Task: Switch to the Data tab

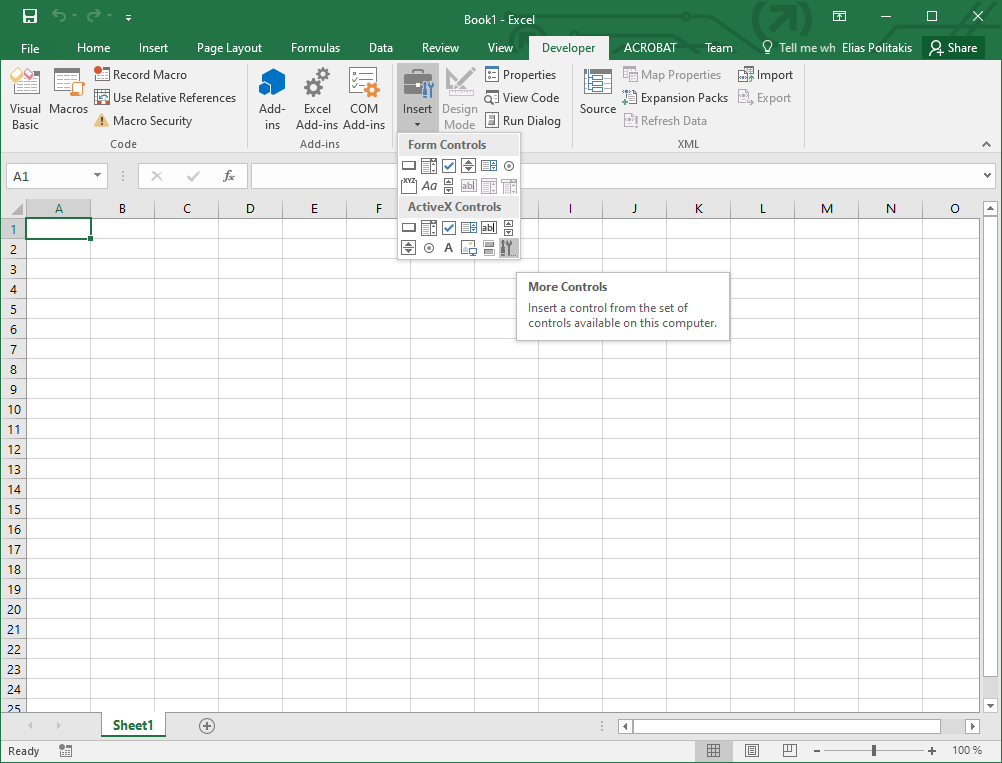Action: 381,48
